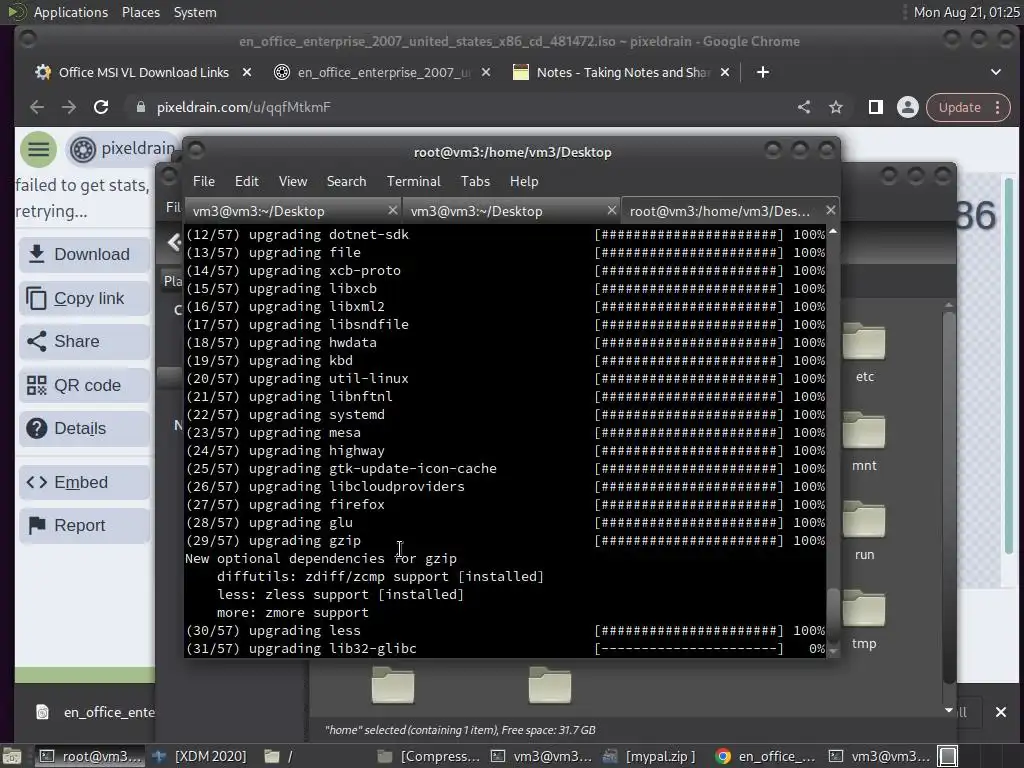Open the terminal Edit menu
Image resolution: width=1024 pixels, height=768 pixels.
coord(247,182)
